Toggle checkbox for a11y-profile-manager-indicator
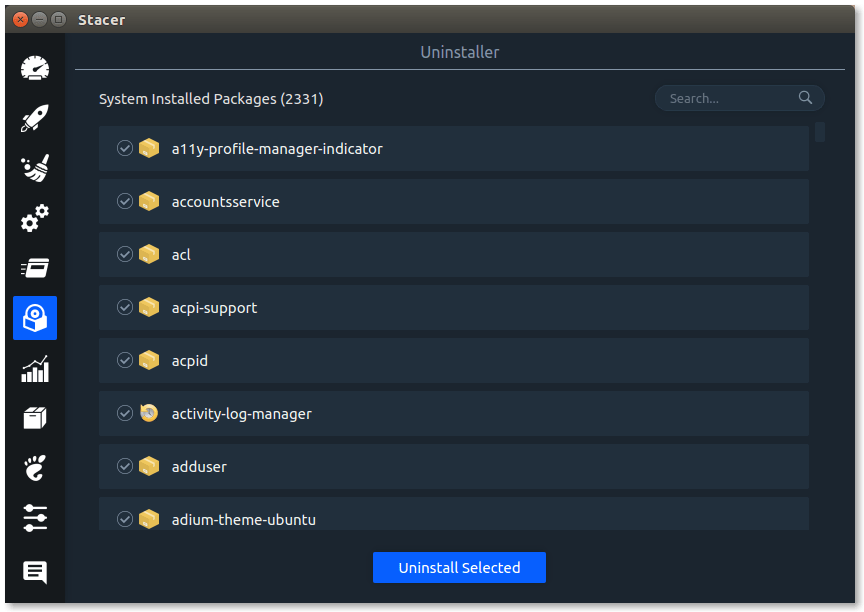 (125, 148)
